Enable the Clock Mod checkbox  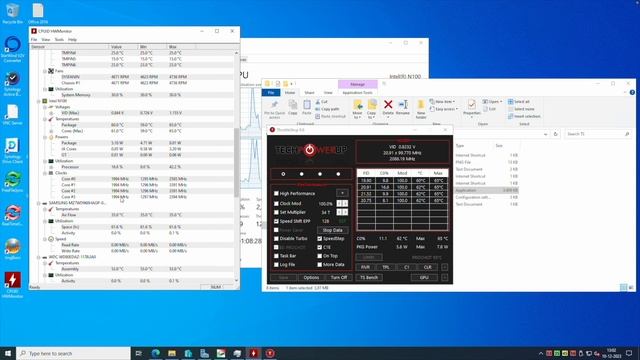coord(276,203)
